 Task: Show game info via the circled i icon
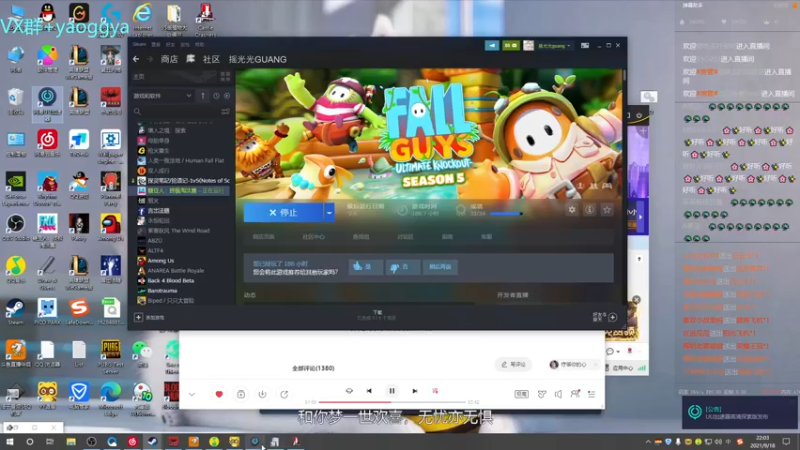coord(589,210)
